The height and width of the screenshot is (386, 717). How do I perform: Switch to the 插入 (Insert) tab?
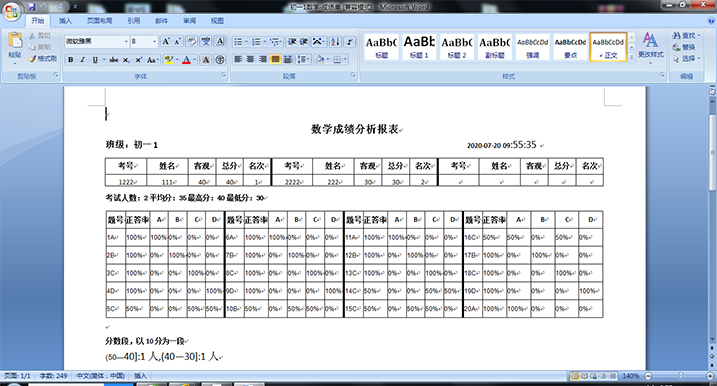point(65,21)
